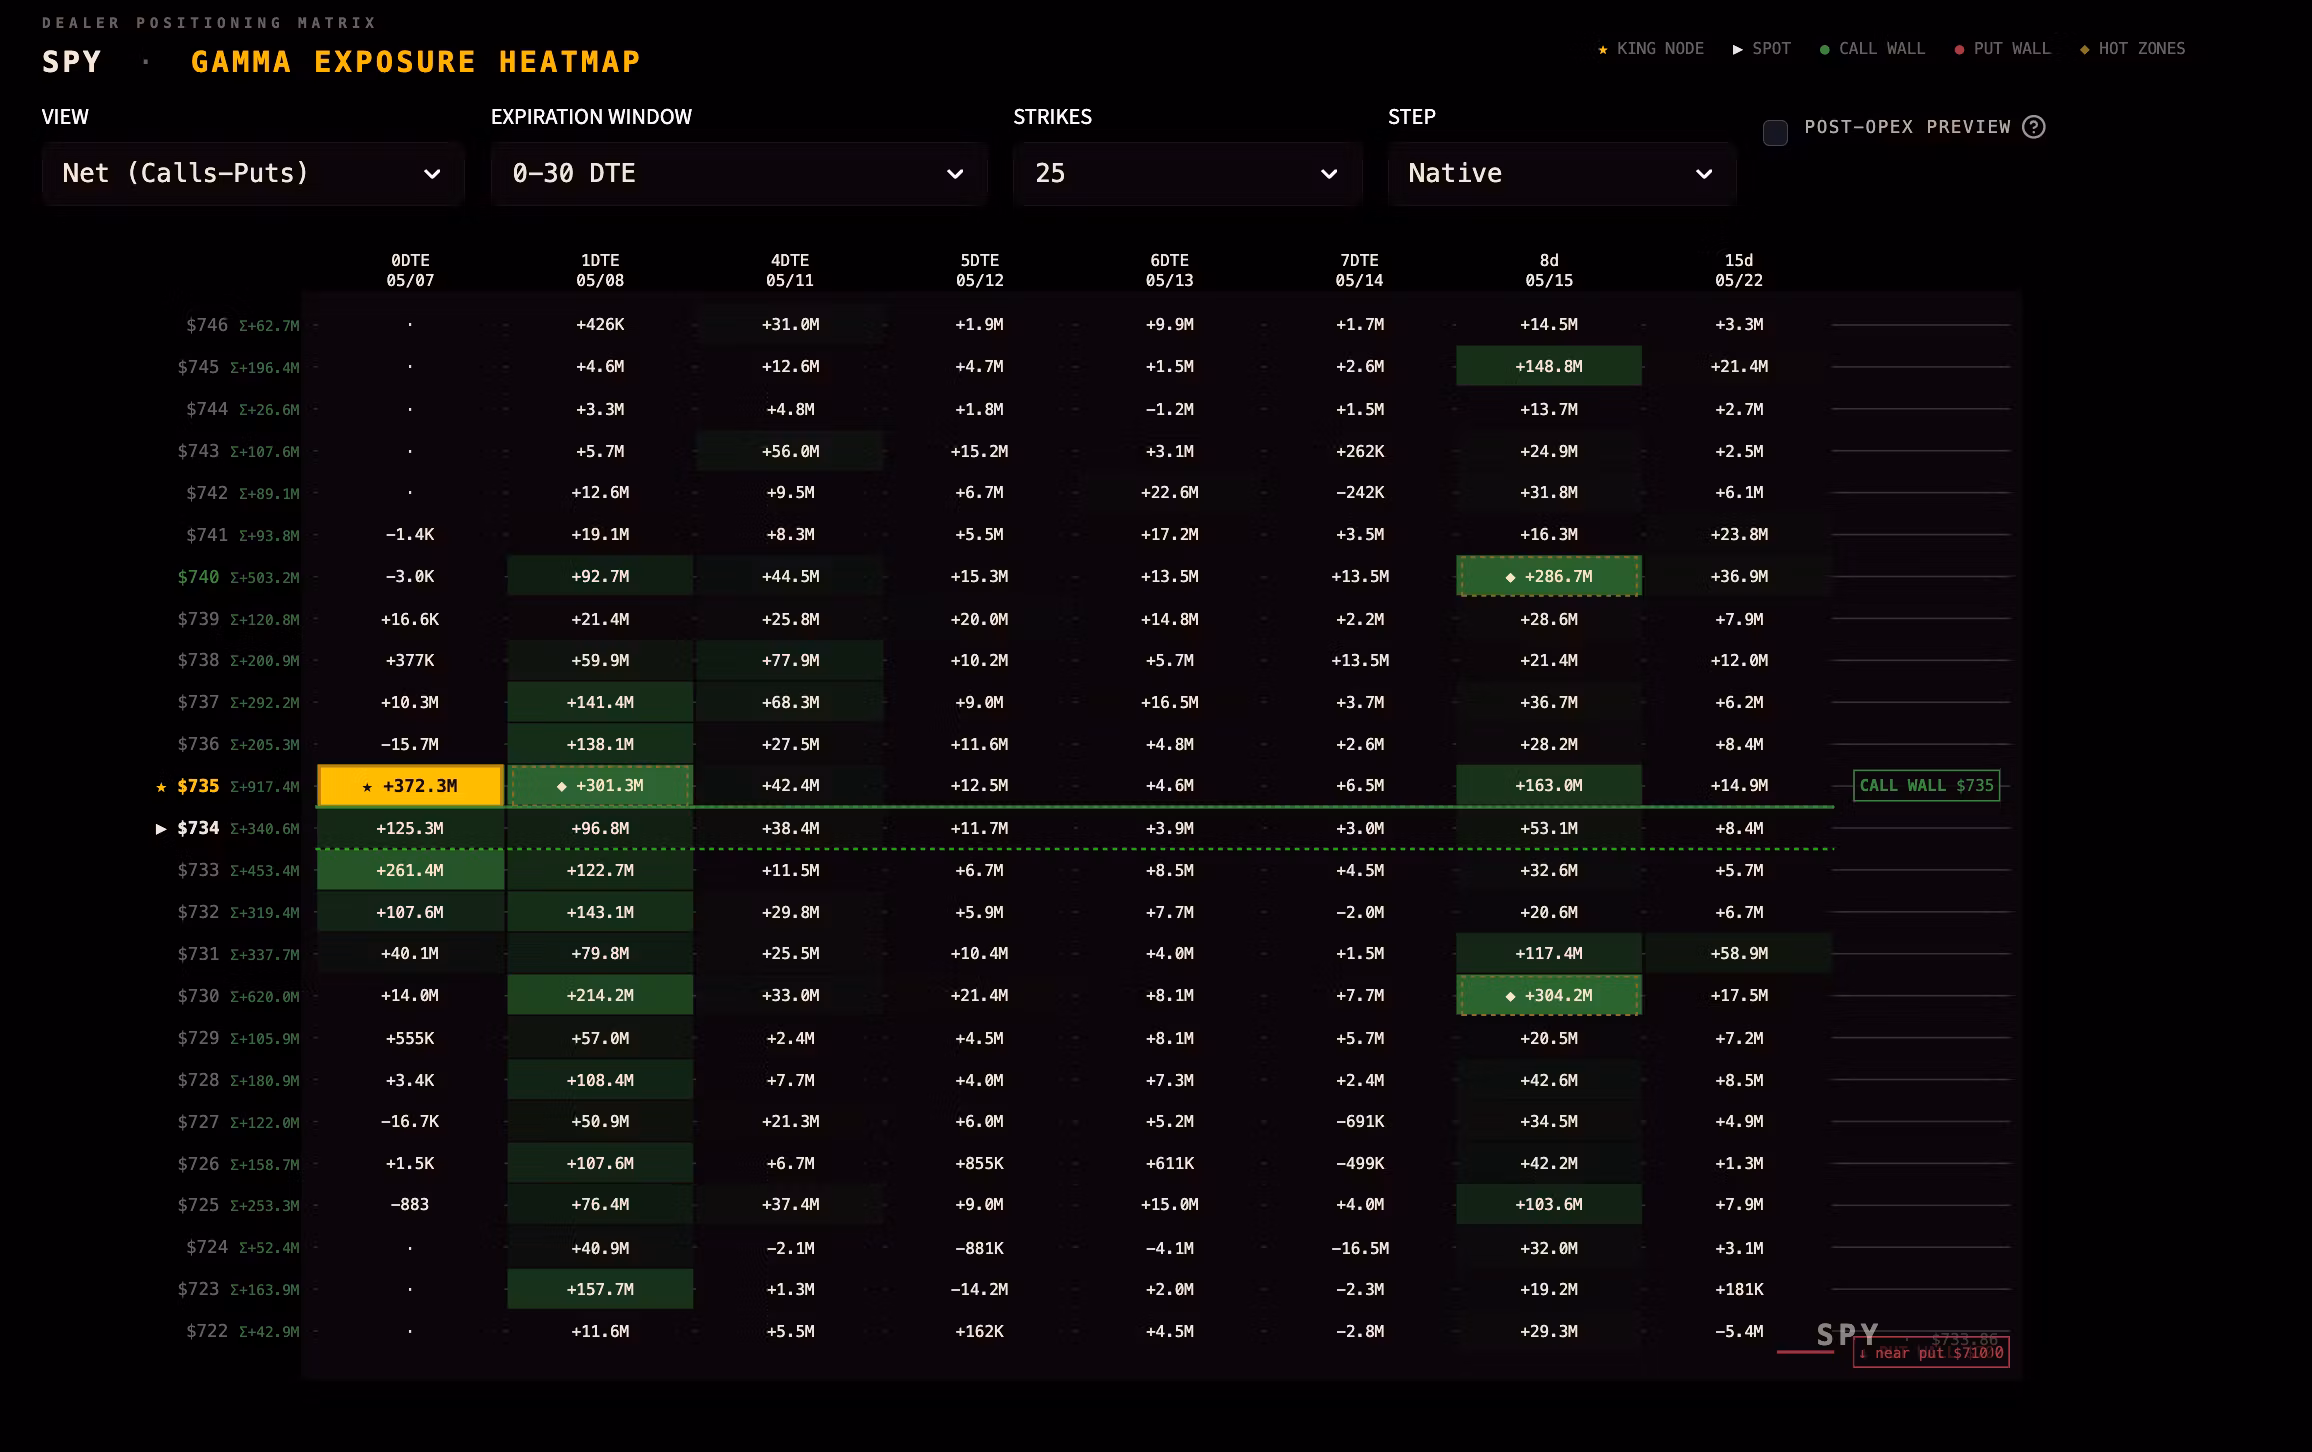Screen dimensions: 2312x1452
Task: Click the $722 strike row label
Action: 207,1331
